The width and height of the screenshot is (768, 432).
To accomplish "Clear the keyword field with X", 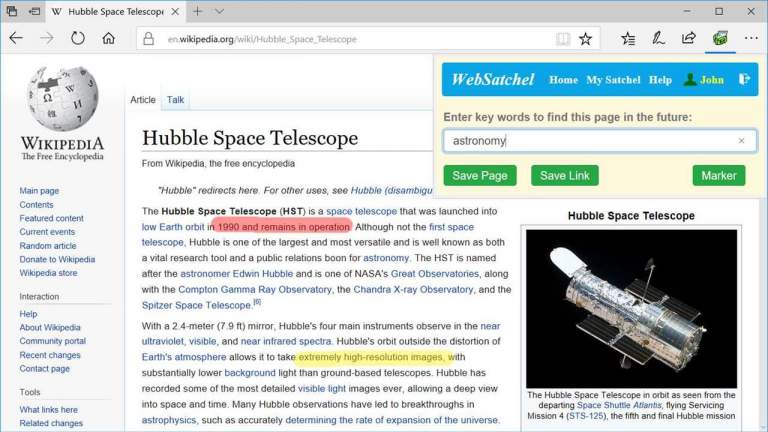I will tap(741, 141).
